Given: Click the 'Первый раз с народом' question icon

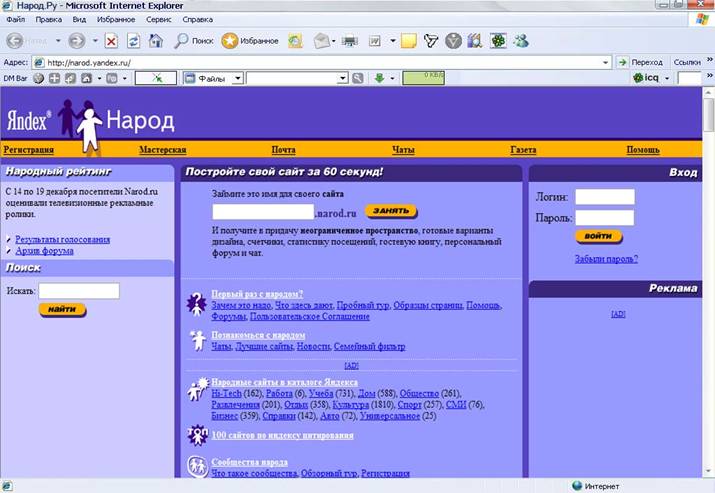Looking at the screenshot, I should click(x=197, y=304).
